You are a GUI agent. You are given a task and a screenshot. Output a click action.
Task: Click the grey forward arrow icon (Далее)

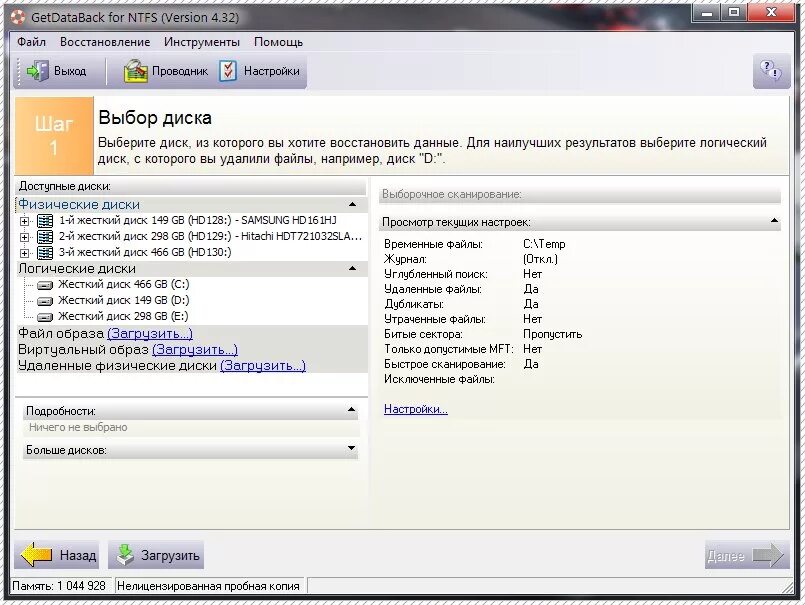(x=768, y=555)
